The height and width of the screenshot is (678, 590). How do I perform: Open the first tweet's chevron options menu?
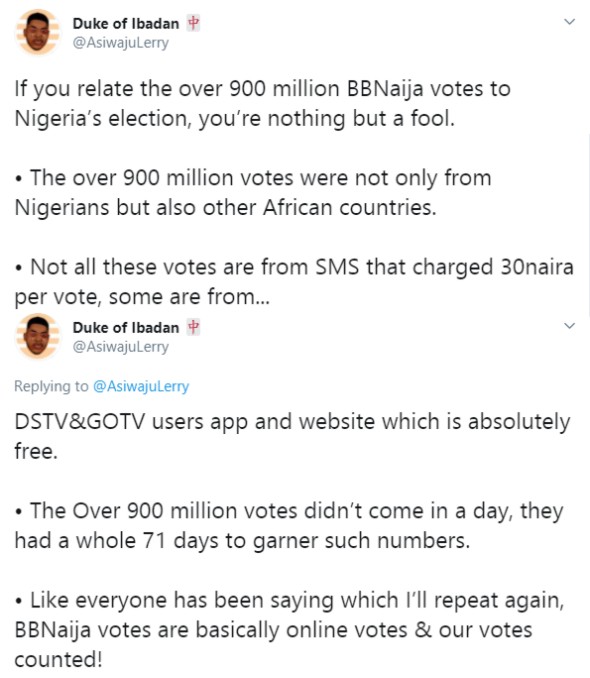click(x=570, y=22)
